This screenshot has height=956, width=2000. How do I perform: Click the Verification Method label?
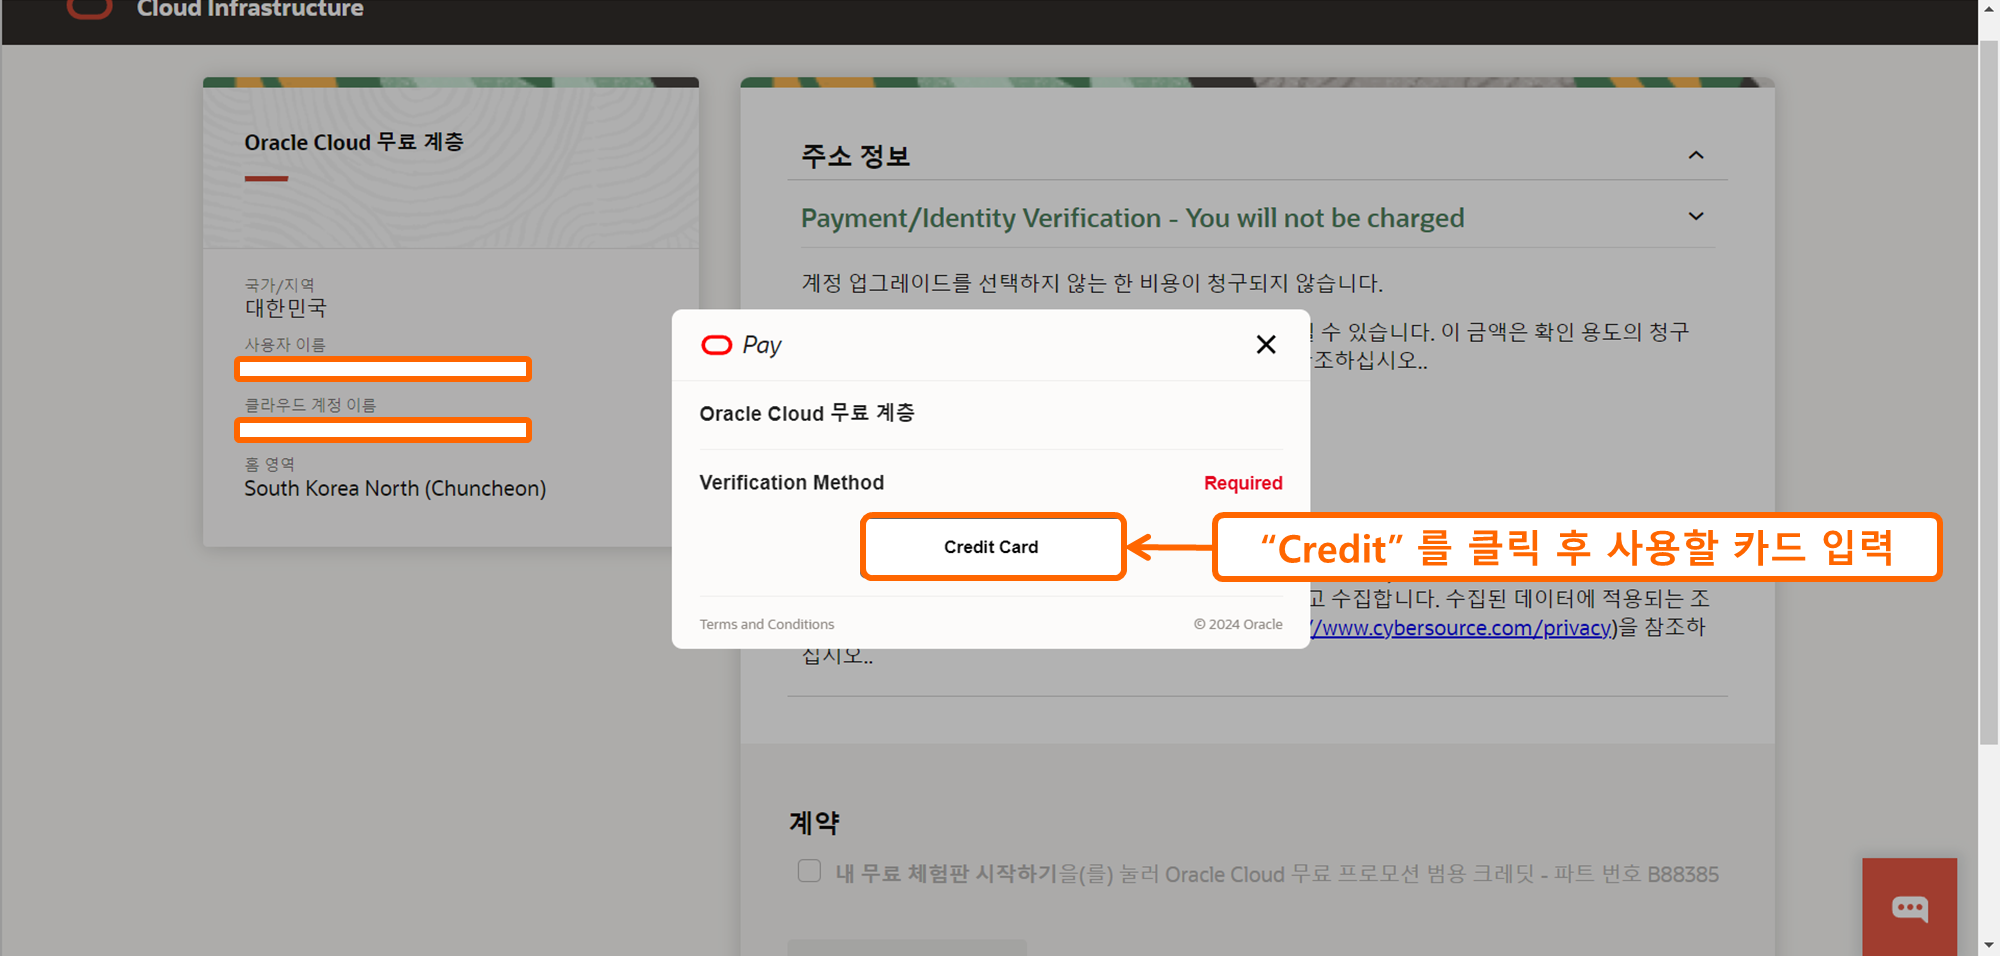(x=791, y=483)
